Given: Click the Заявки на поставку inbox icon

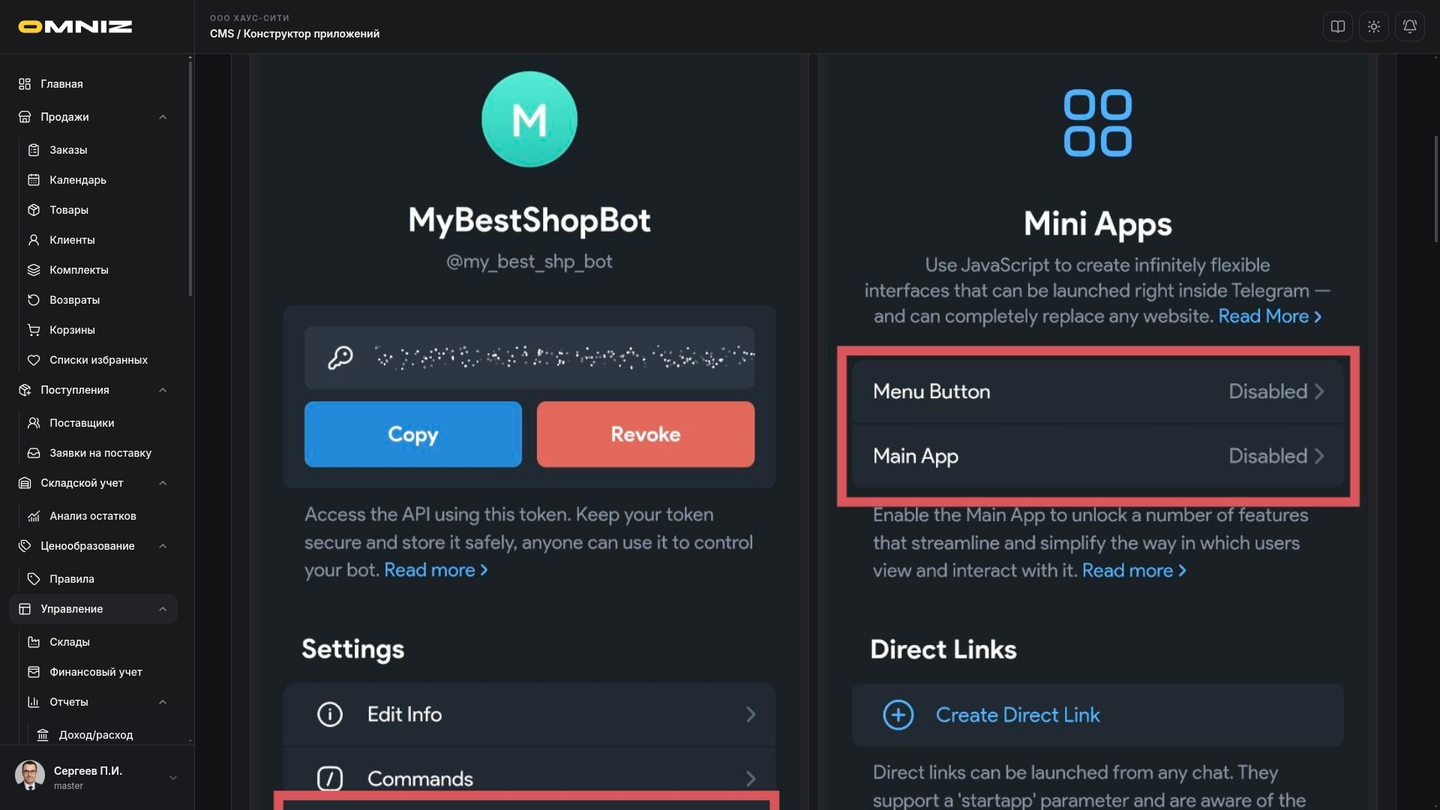Looking at the screenshot, I should pos(34,453).
